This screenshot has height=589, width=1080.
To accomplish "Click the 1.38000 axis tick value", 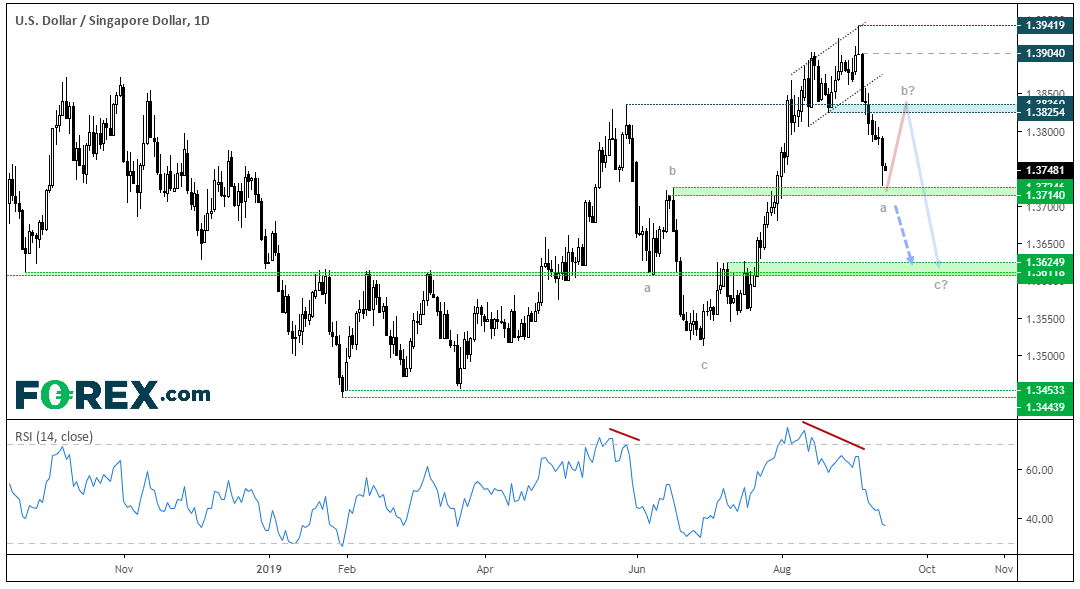I will pos(1045,133).
